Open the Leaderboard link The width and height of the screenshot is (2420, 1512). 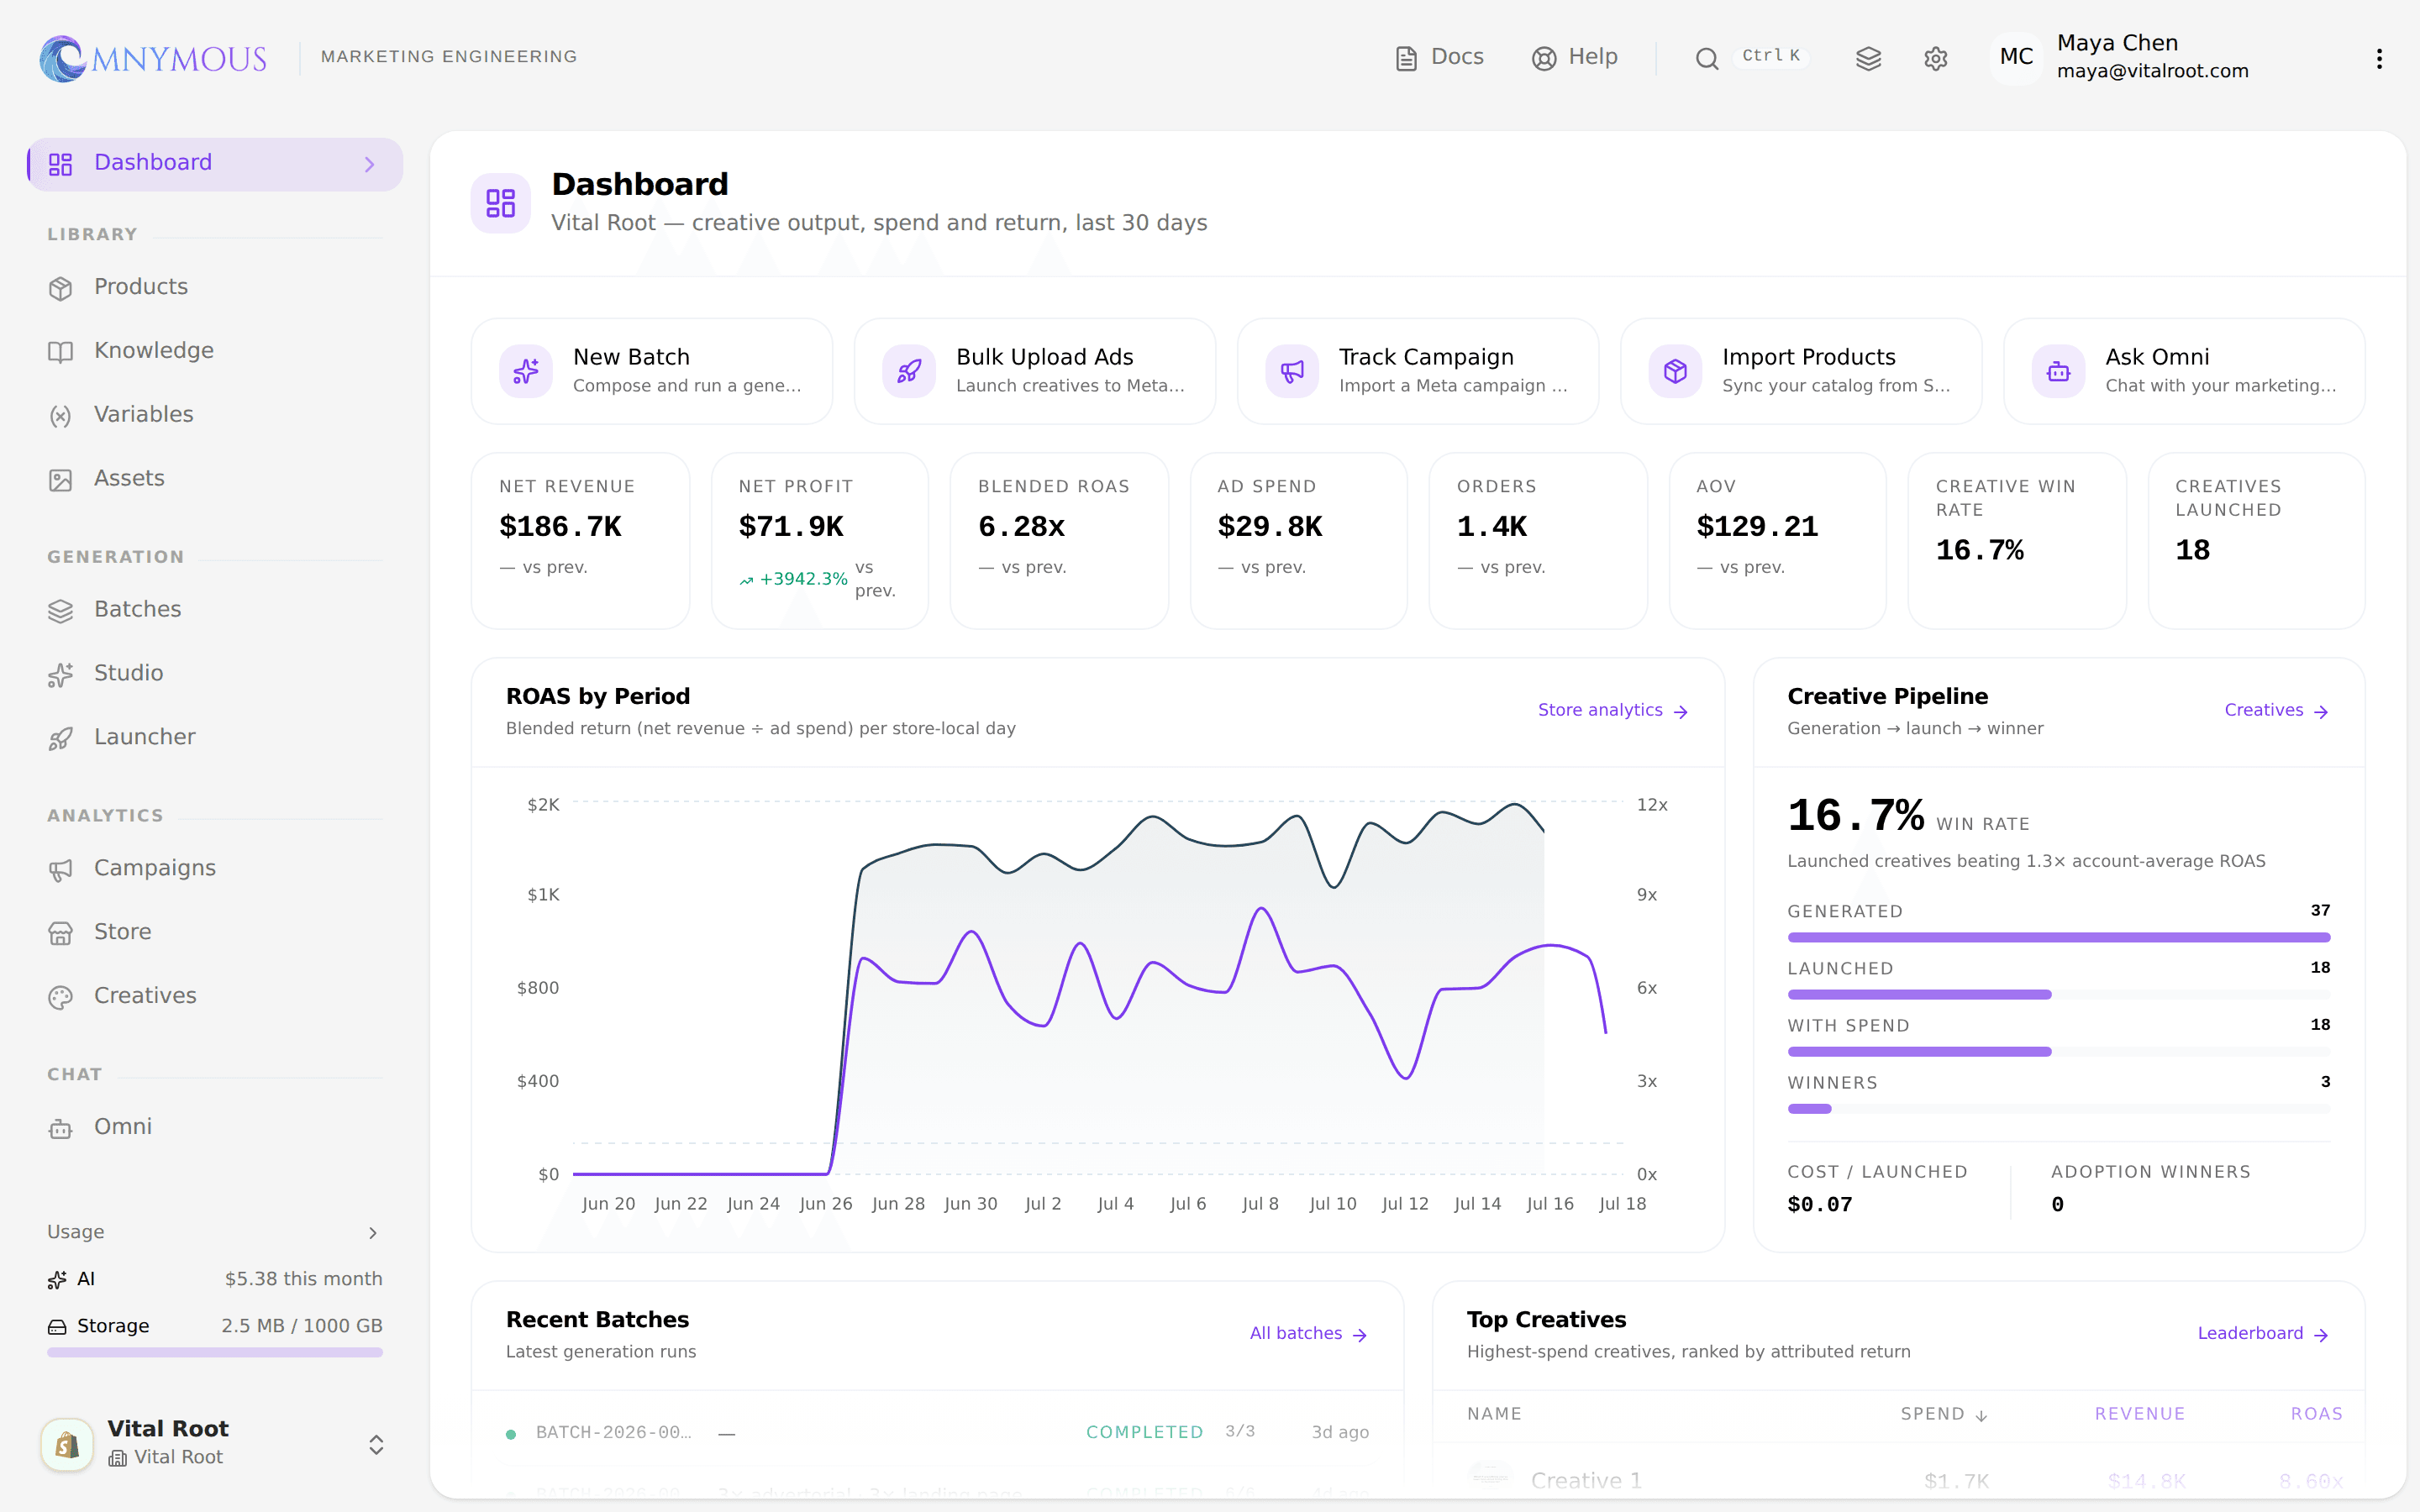point(2263,1334)
